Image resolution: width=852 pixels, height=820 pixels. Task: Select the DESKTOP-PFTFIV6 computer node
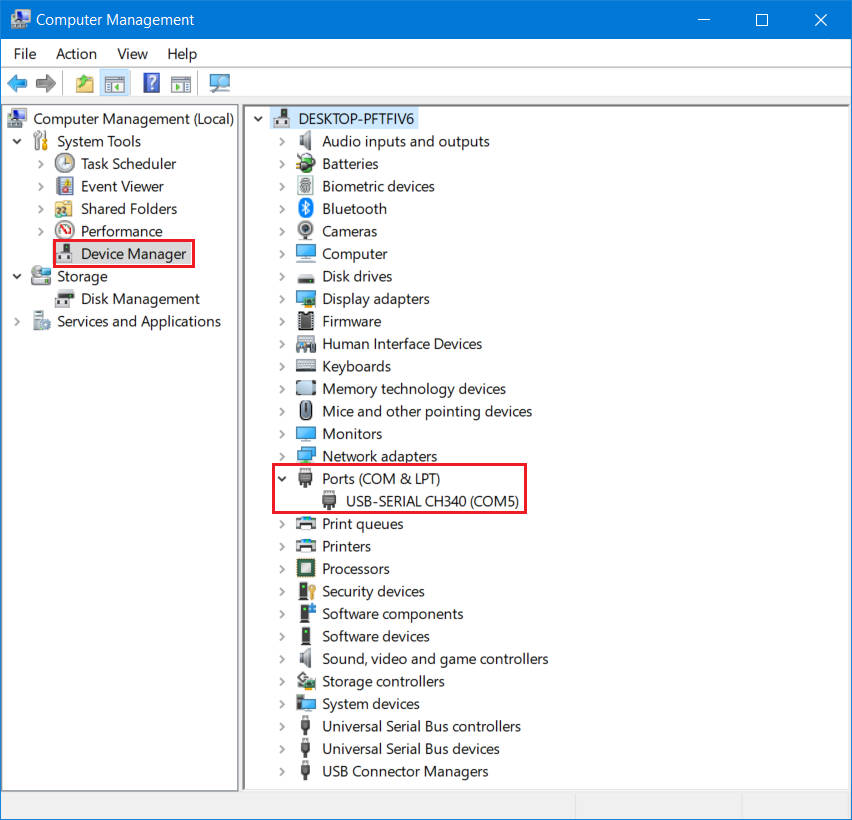[x=356, y=117]
